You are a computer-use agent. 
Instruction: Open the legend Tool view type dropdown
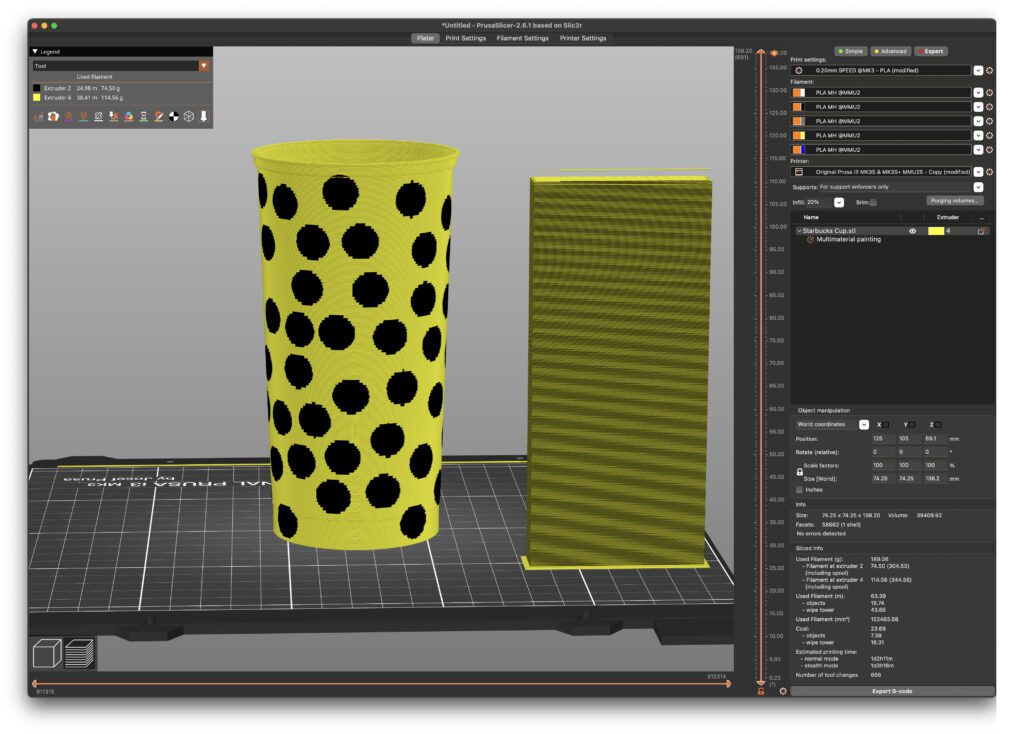(x=204, y=66)
